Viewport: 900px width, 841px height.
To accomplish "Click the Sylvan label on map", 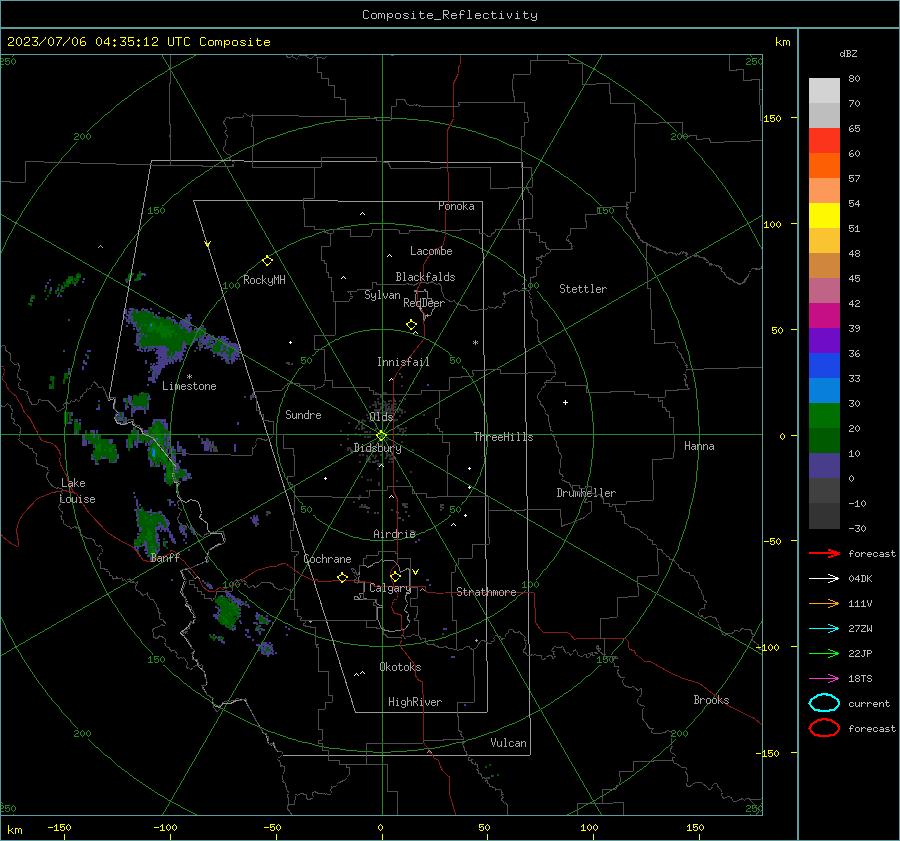I will point(382,295).
